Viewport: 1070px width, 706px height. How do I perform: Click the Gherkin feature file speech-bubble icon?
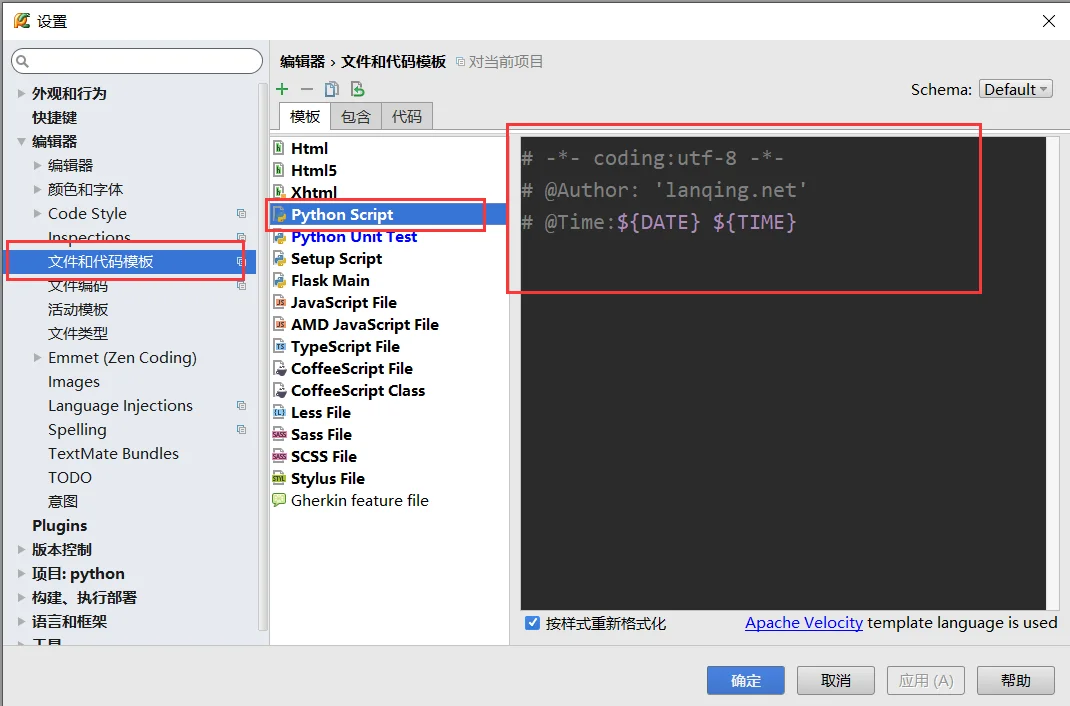coord(279,500)
